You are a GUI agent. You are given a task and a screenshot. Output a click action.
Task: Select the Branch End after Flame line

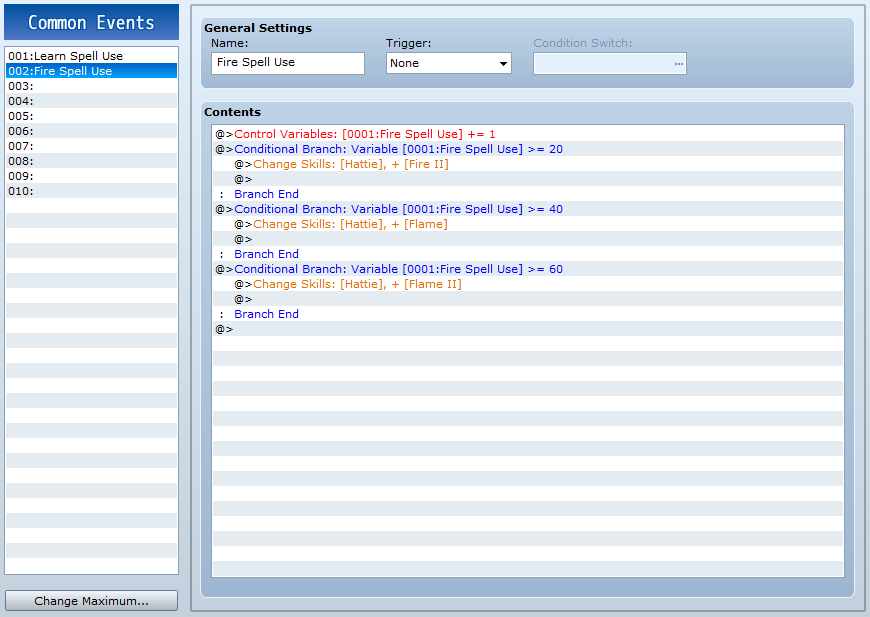pos(528,254)
